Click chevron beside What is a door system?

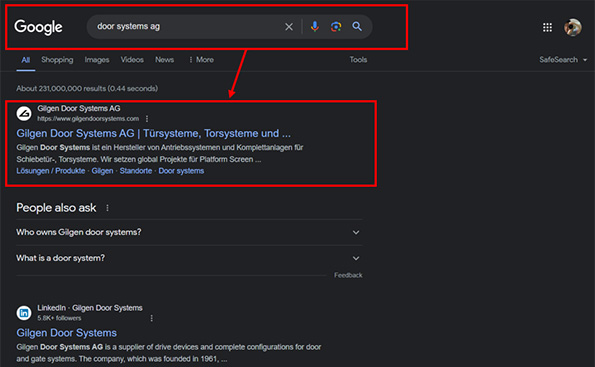[356, 258]
